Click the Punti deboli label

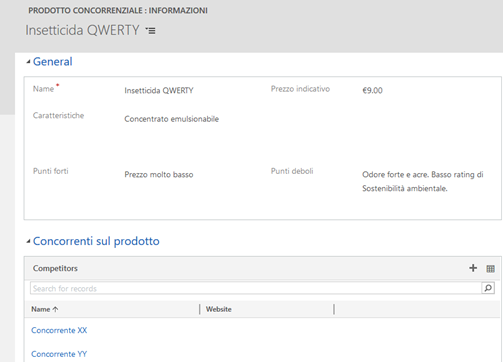coord(292,171)
